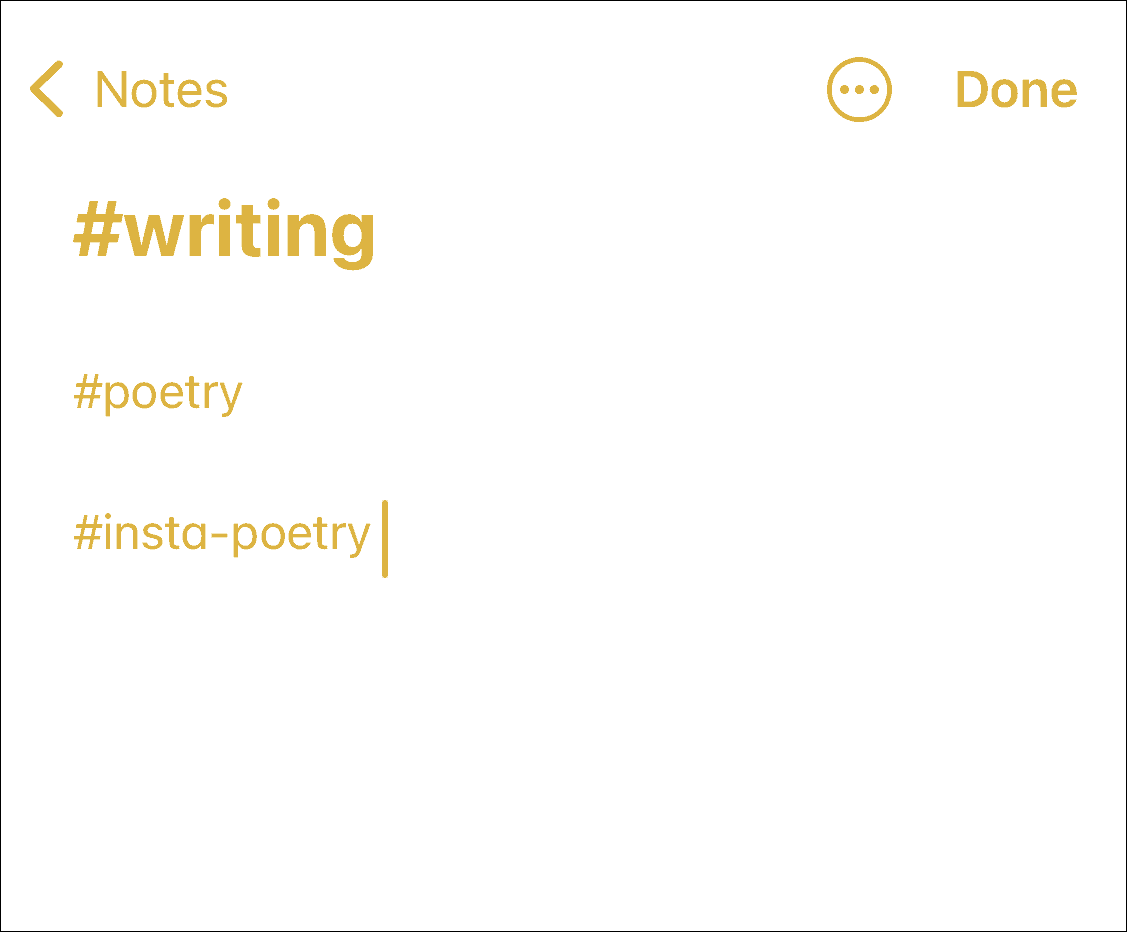Click "poetry" after the hyphen in #insta-poetry
The width and height of the screenshot is (1127, 932).
pyautogui.click(x=301, y=536)
